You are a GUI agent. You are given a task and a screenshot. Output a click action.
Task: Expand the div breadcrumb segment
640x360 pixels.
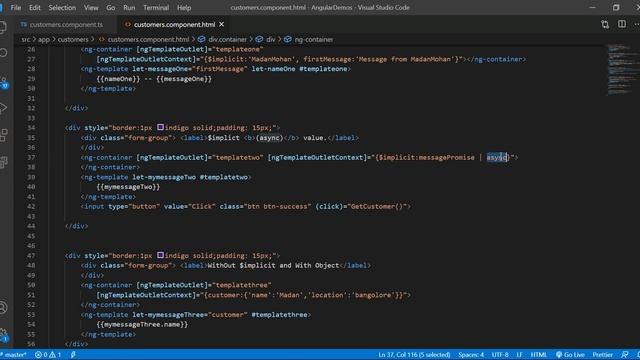pos(271,40)
